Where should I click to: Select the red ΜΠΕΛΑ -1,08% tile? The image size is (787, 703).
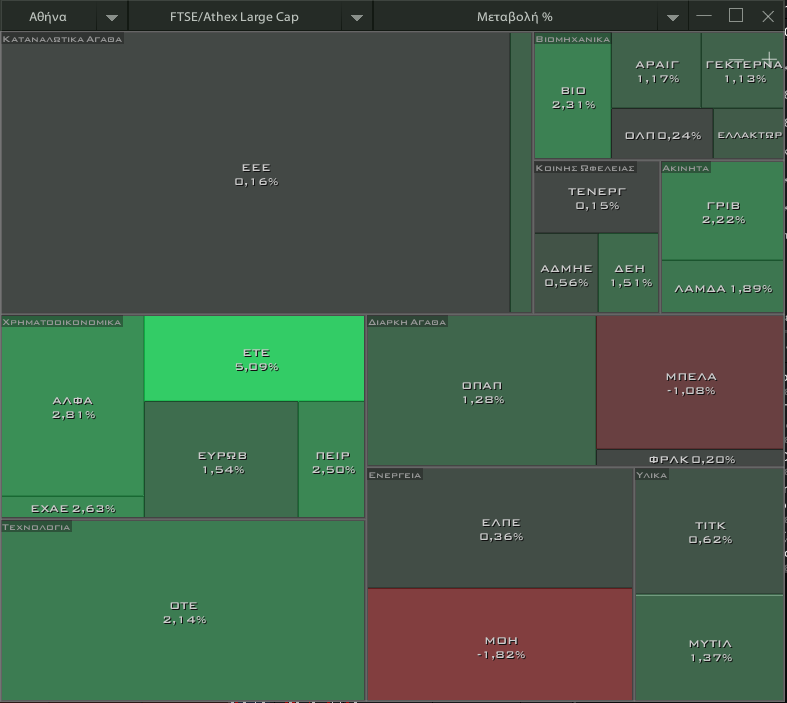[x=691, y=382]
